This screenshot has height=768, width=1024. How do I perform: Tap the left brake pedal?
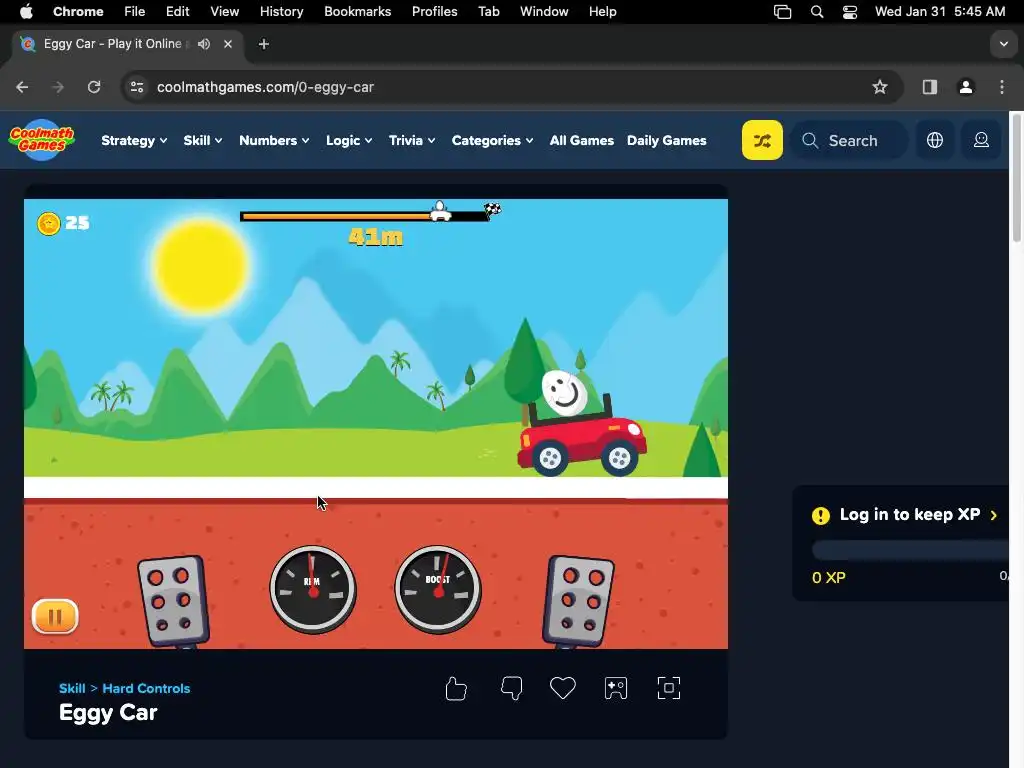click(174, 601)
